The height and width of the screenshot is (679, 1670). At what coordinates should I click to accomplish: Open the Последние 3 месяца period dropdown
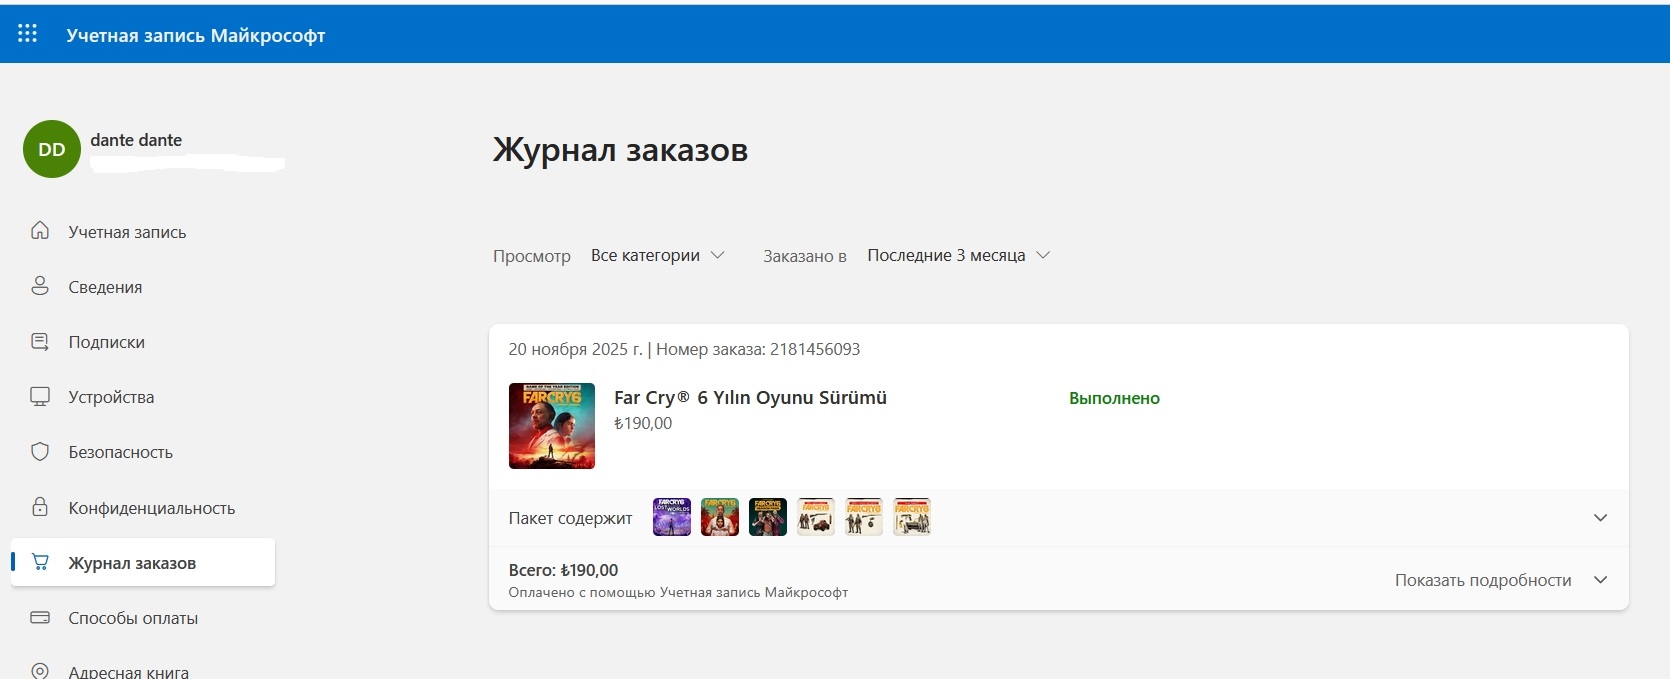[x=958, y=255]
